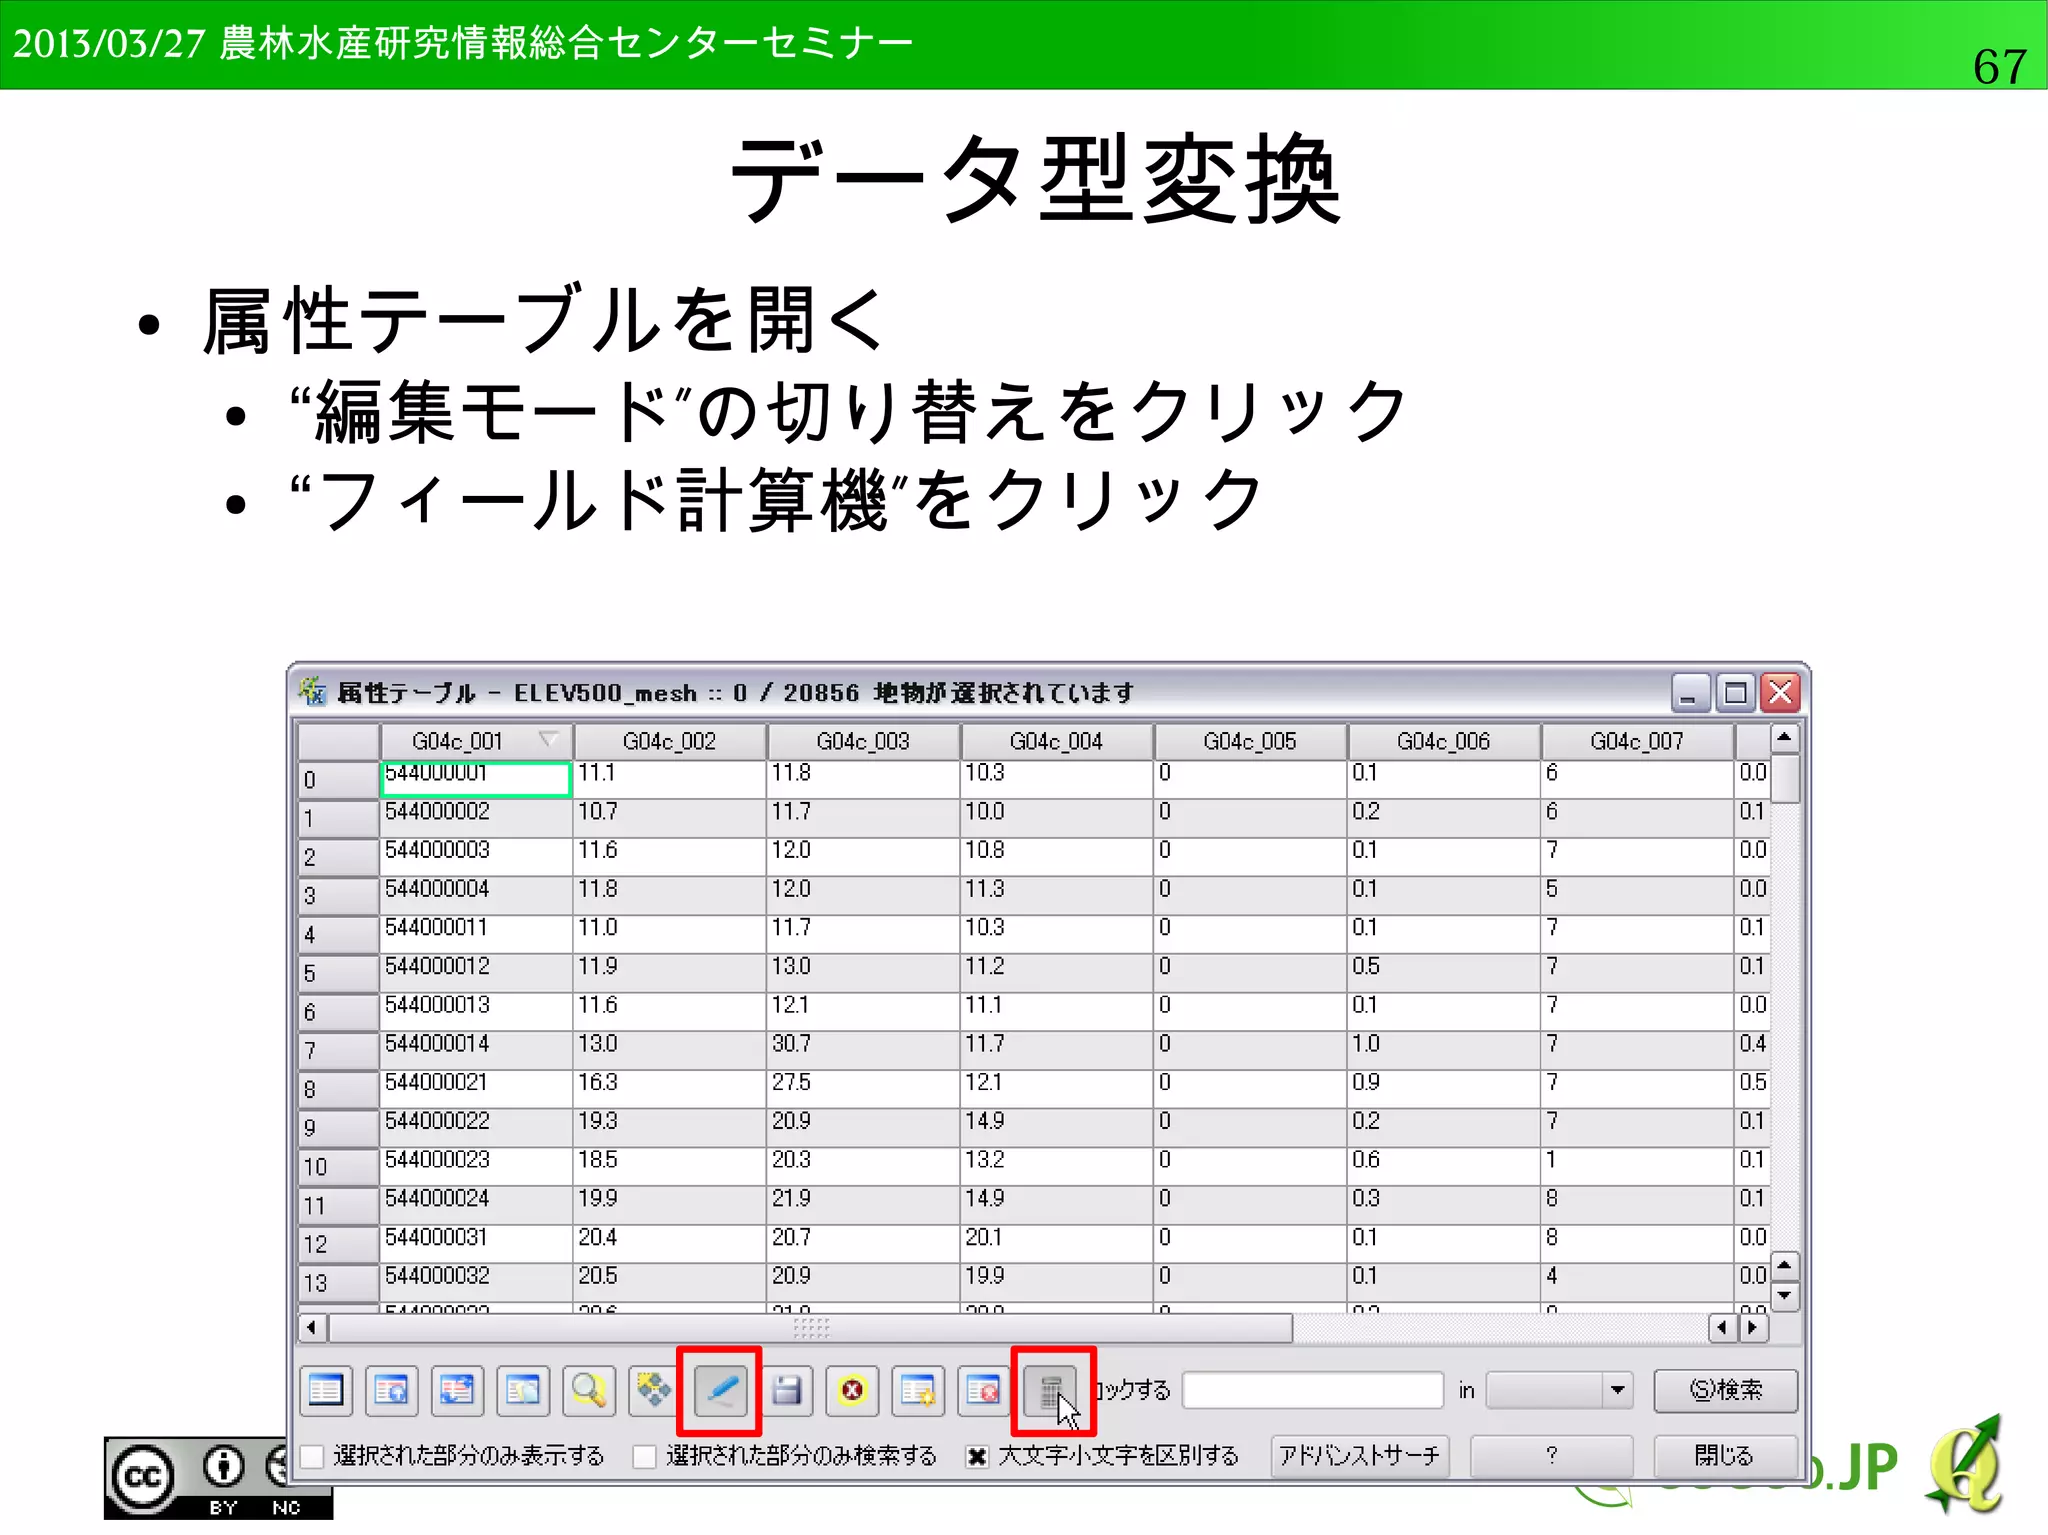
Task: Click the 閉じる close button
Action: tap(1725, 1455)
